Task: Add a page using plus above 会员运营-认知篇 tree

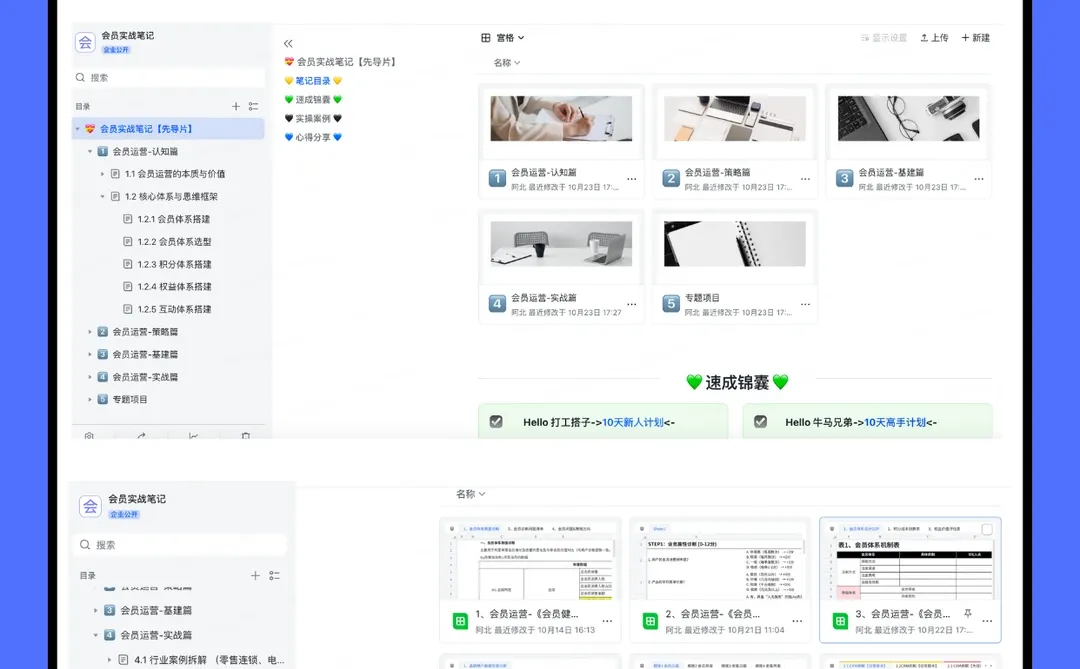Action: (x=236, y=106)
